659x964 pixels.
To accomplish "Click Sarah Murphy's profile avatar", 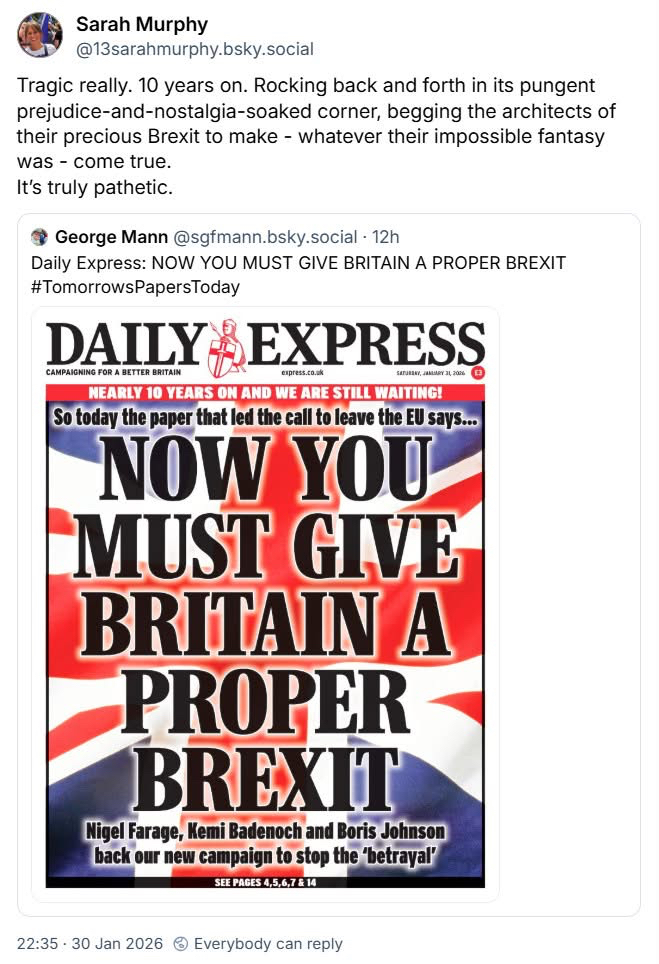I will tap(40, 34).
